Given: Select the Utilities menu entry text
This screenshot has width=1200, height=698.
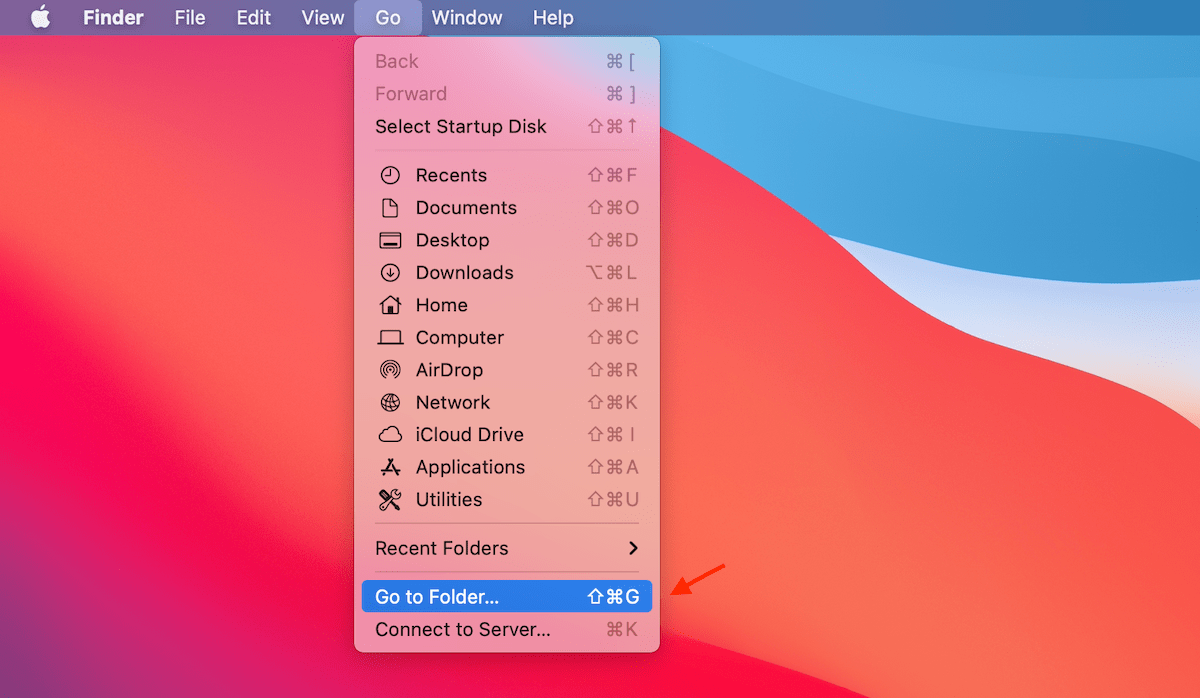Looking at the screenshot, I should [449, 500].
